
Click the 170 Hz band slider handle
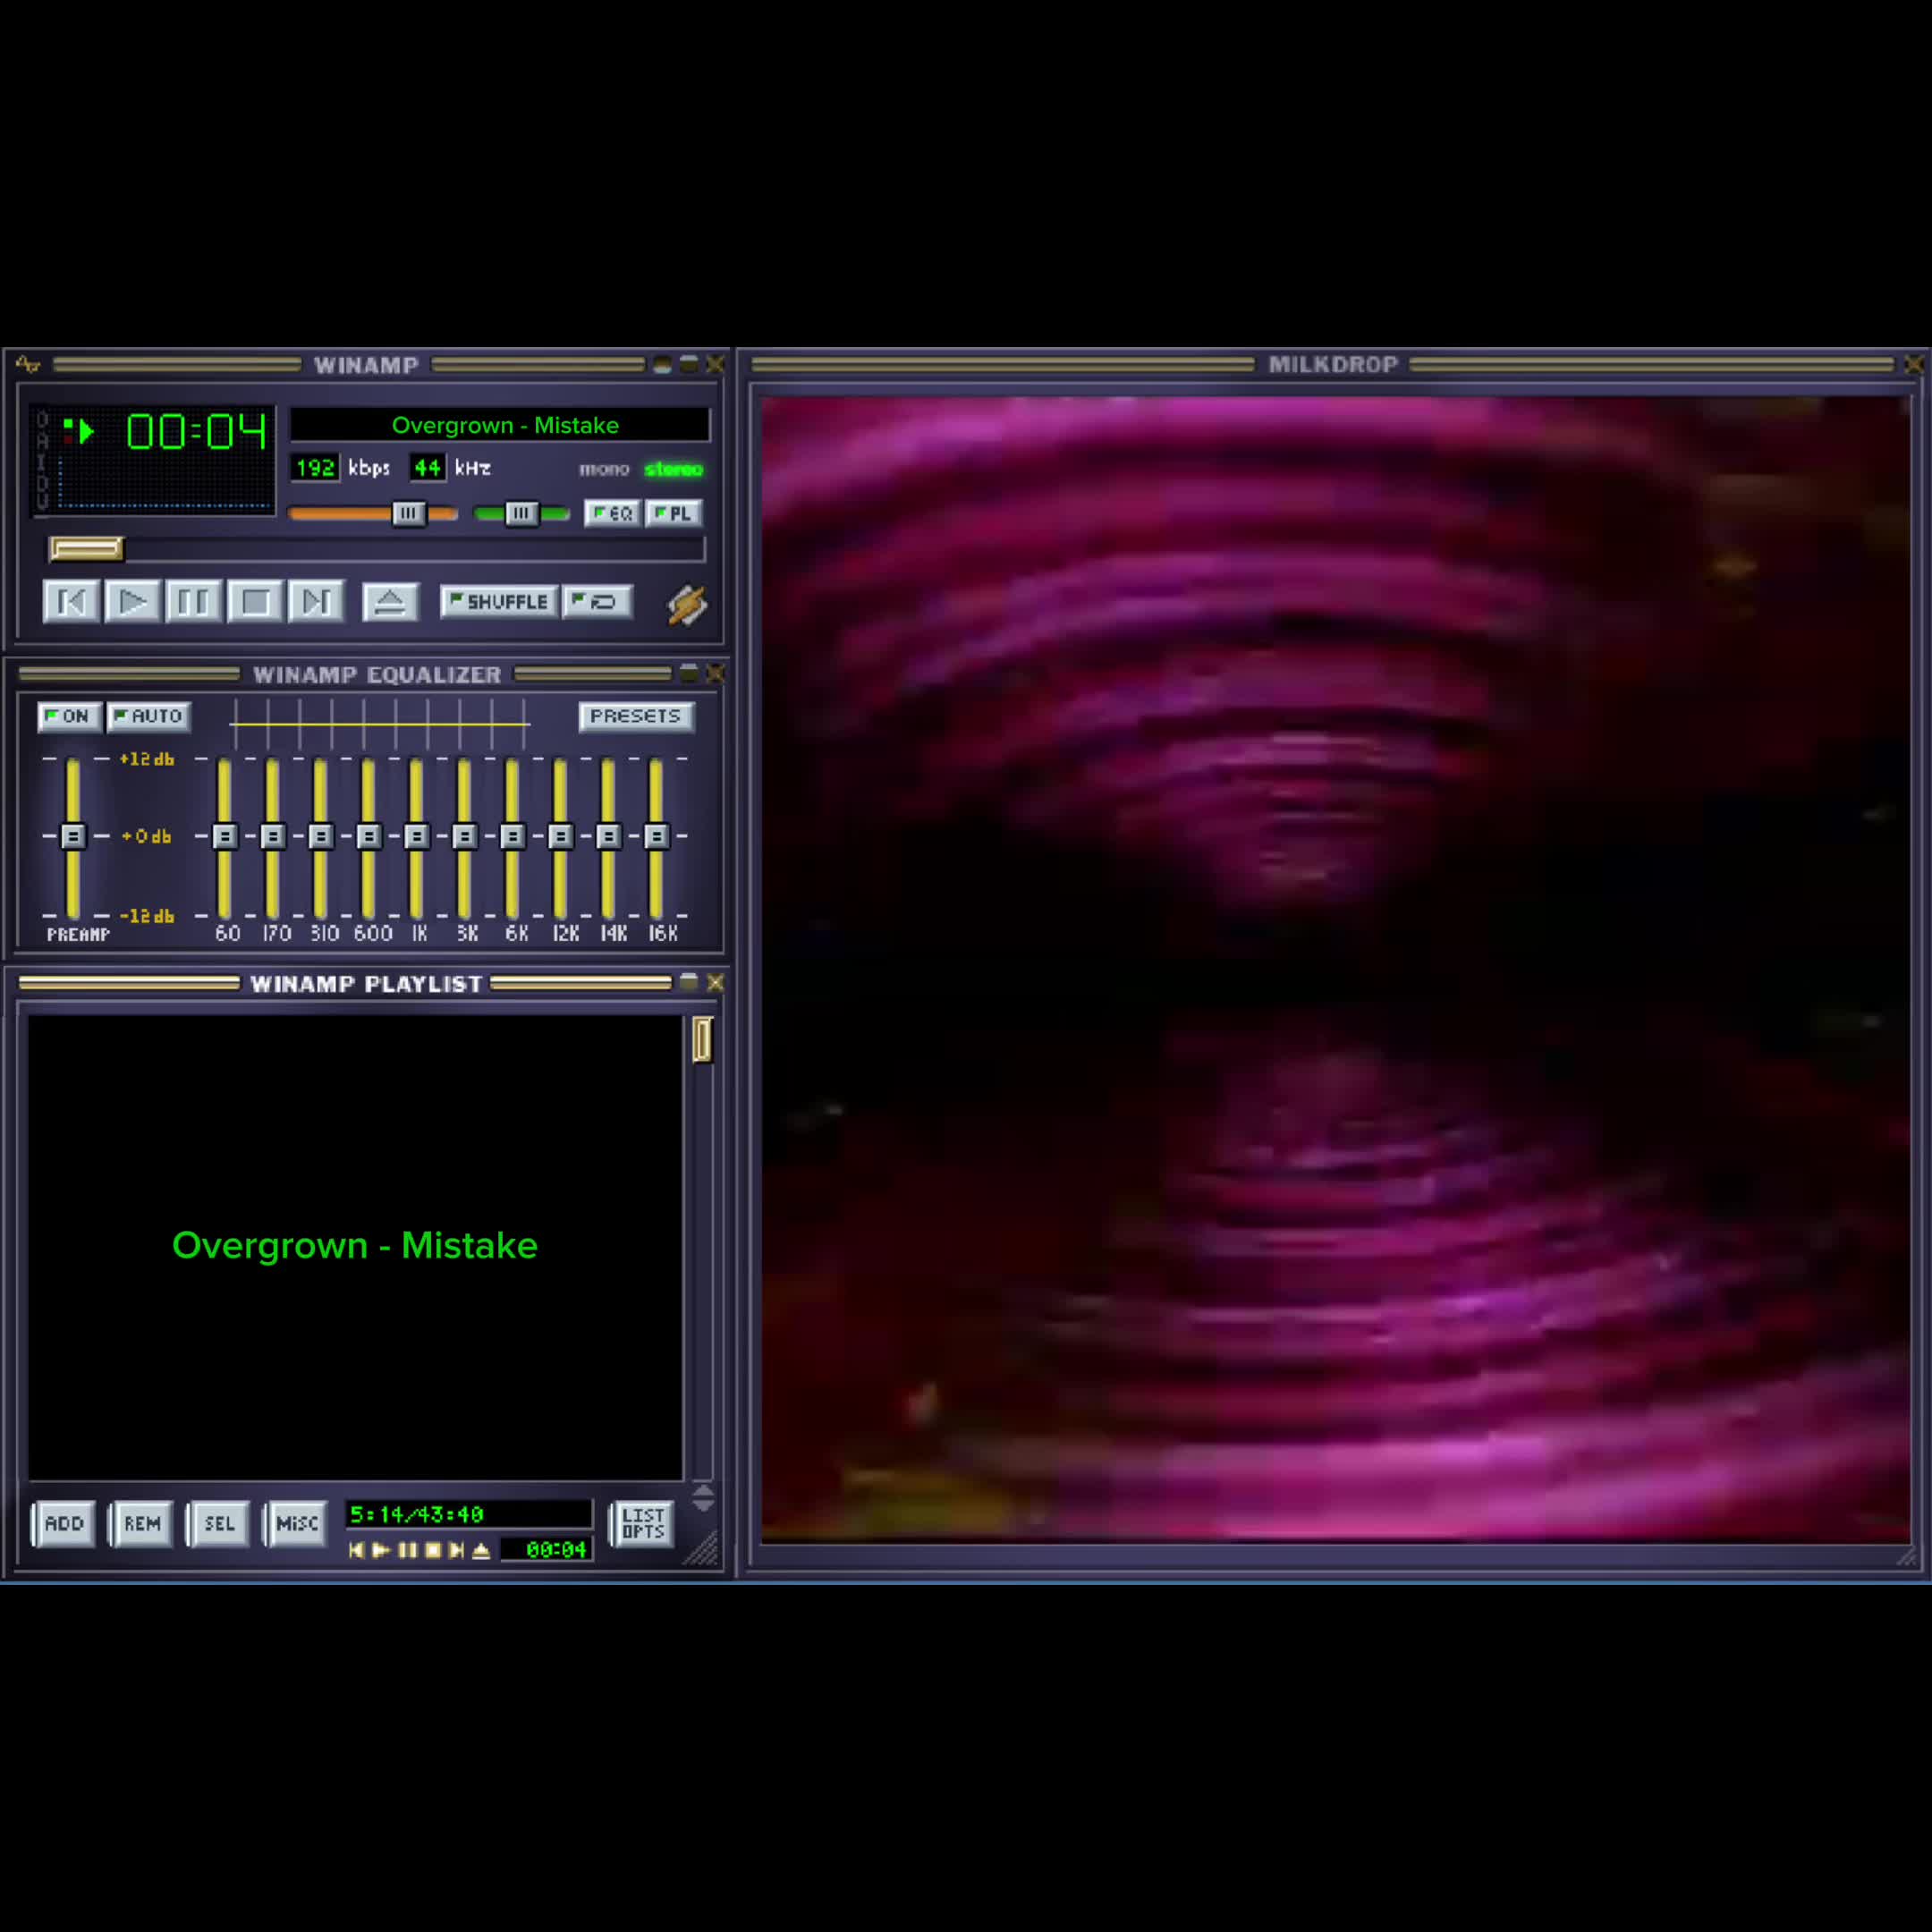272,836
